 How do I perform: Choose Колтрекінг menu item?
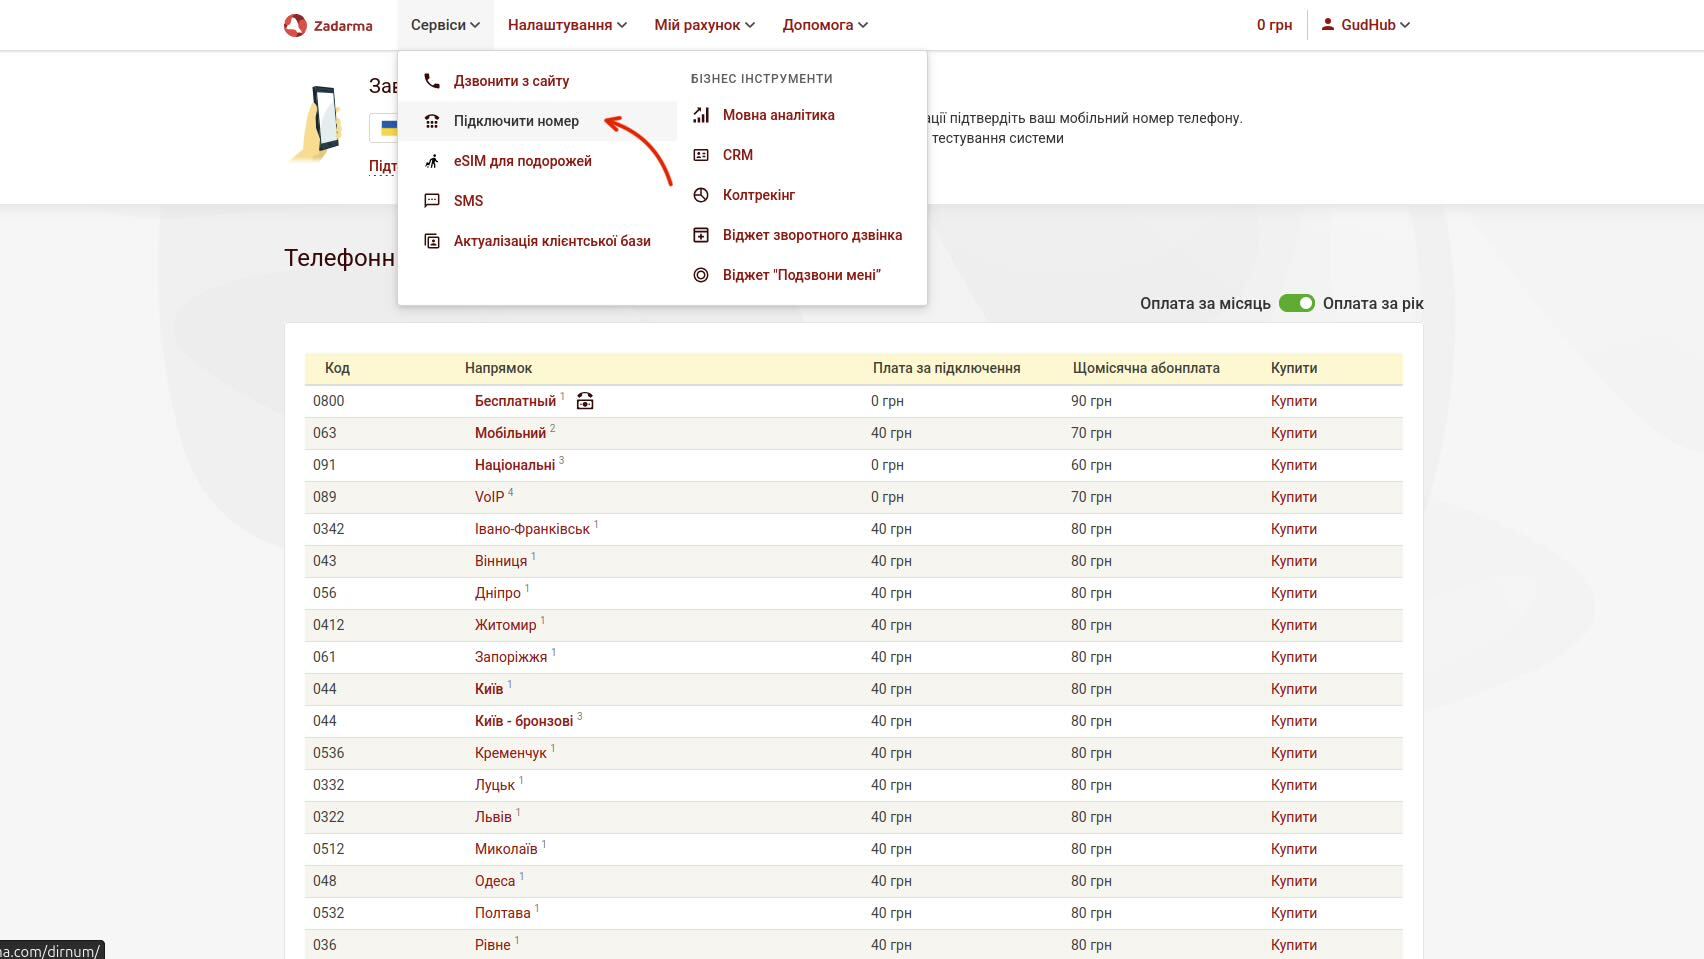[759, 195]
